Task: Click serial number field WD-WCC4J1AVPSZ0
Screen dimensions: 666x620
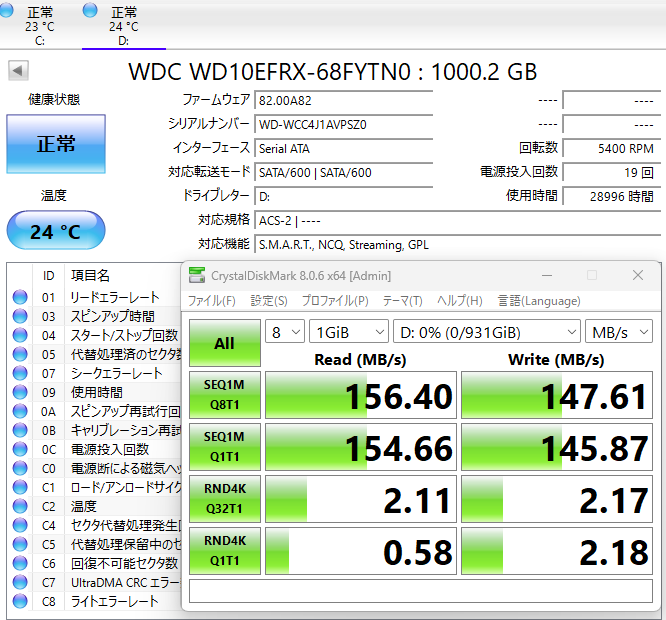Action: point(344,124)
